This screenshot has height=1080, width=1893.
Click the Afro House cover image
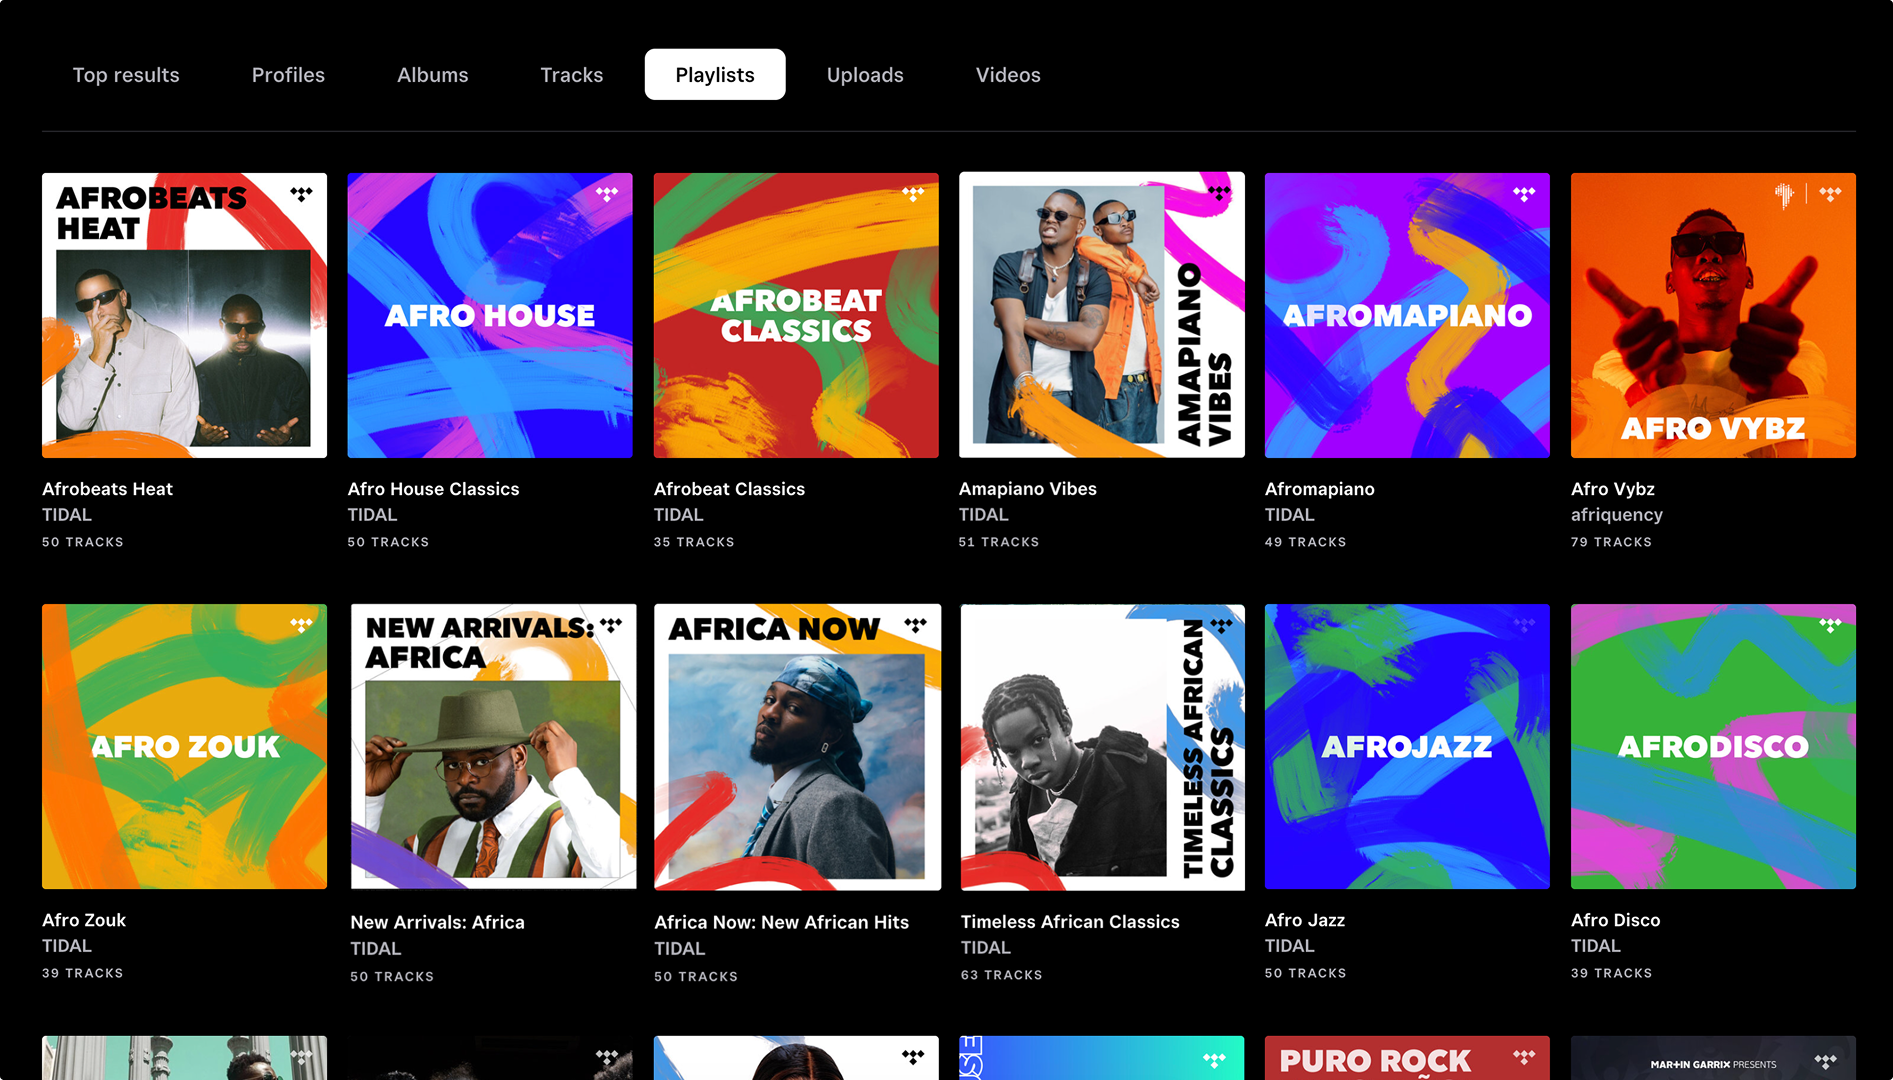coord(490,315)
